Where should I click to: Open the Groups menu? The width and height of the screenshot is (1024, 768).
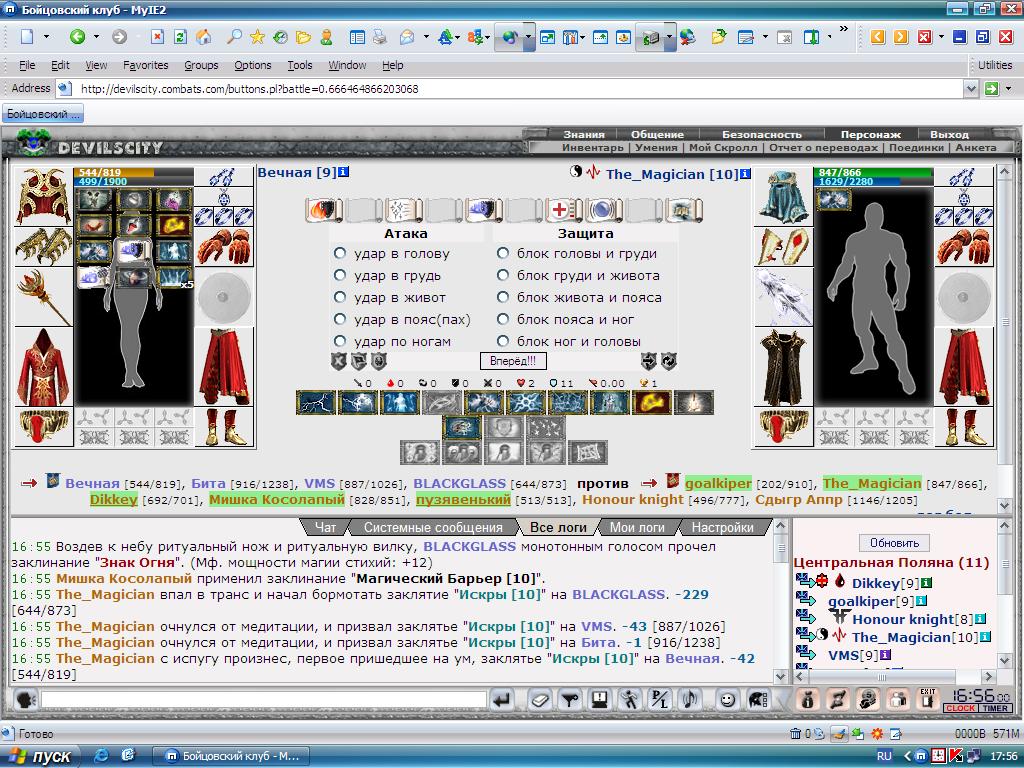pyautogui.click(x=201, y=65)
